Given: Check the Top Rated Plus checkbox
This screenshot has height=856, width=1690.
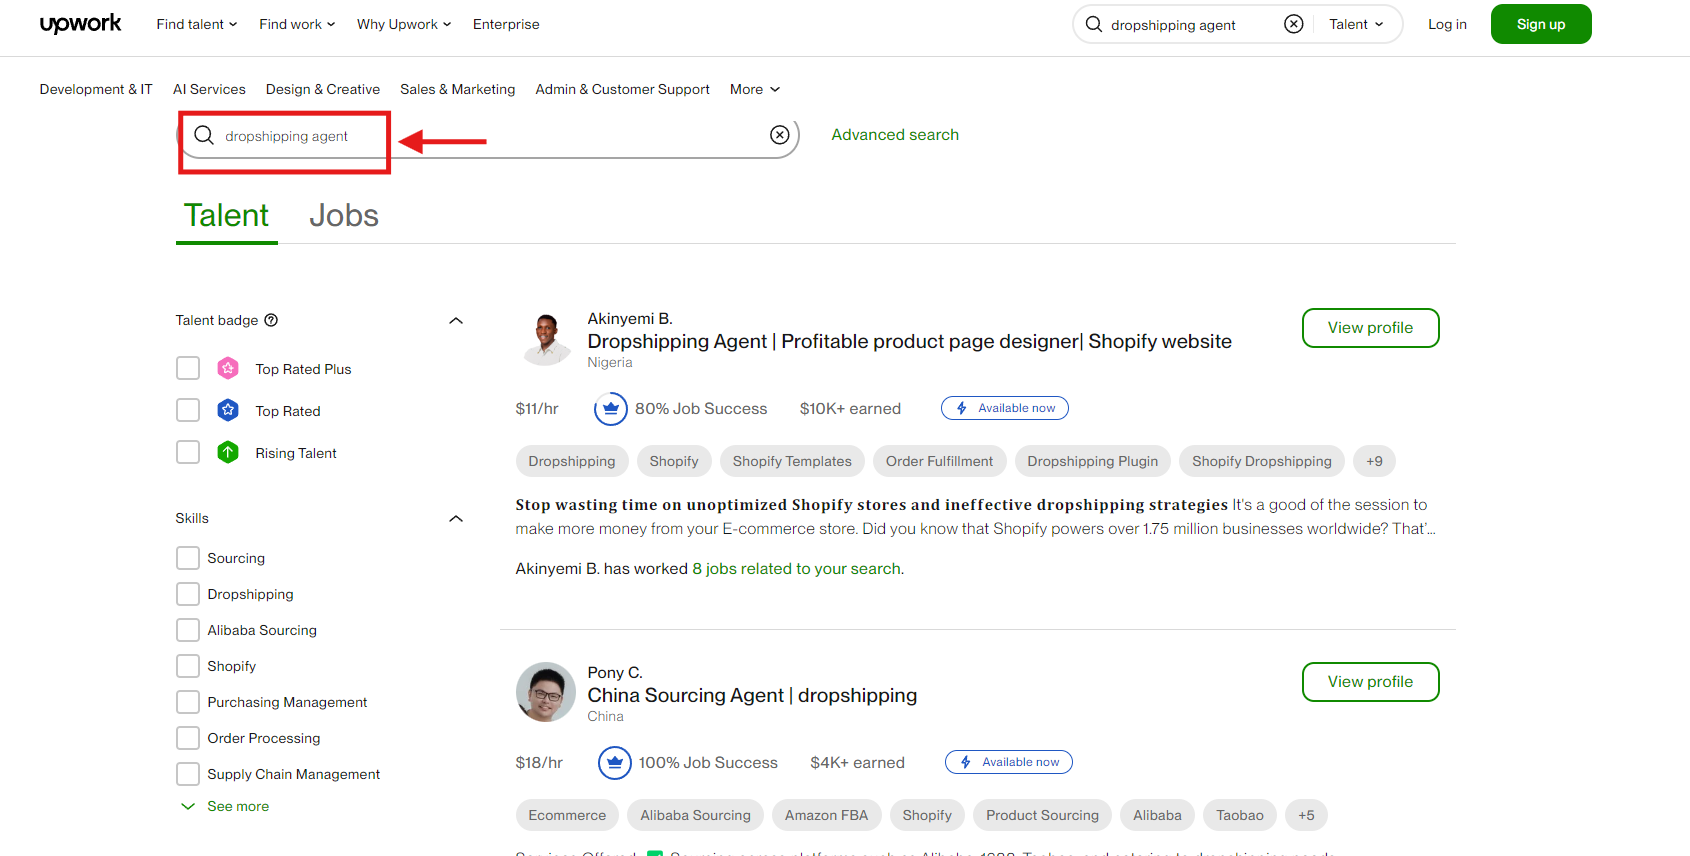Looking at the screenshot, I should point(188,368).
